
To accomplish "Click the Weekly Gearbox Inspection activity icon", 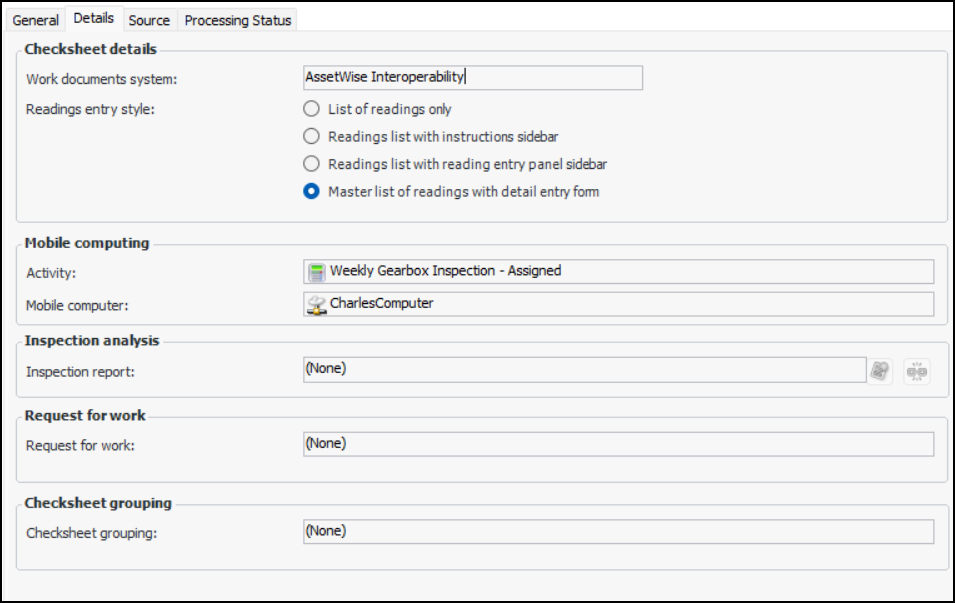I will pos(316,271).
